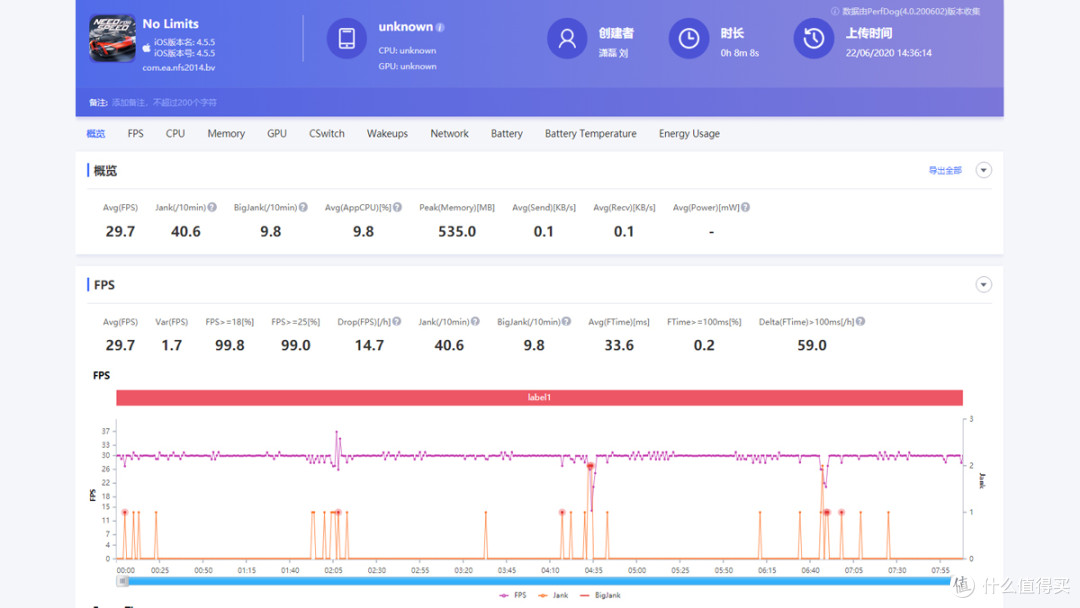
Task: Click help icon beside Jank(/10min) in overview
Action: pos(212,207)
